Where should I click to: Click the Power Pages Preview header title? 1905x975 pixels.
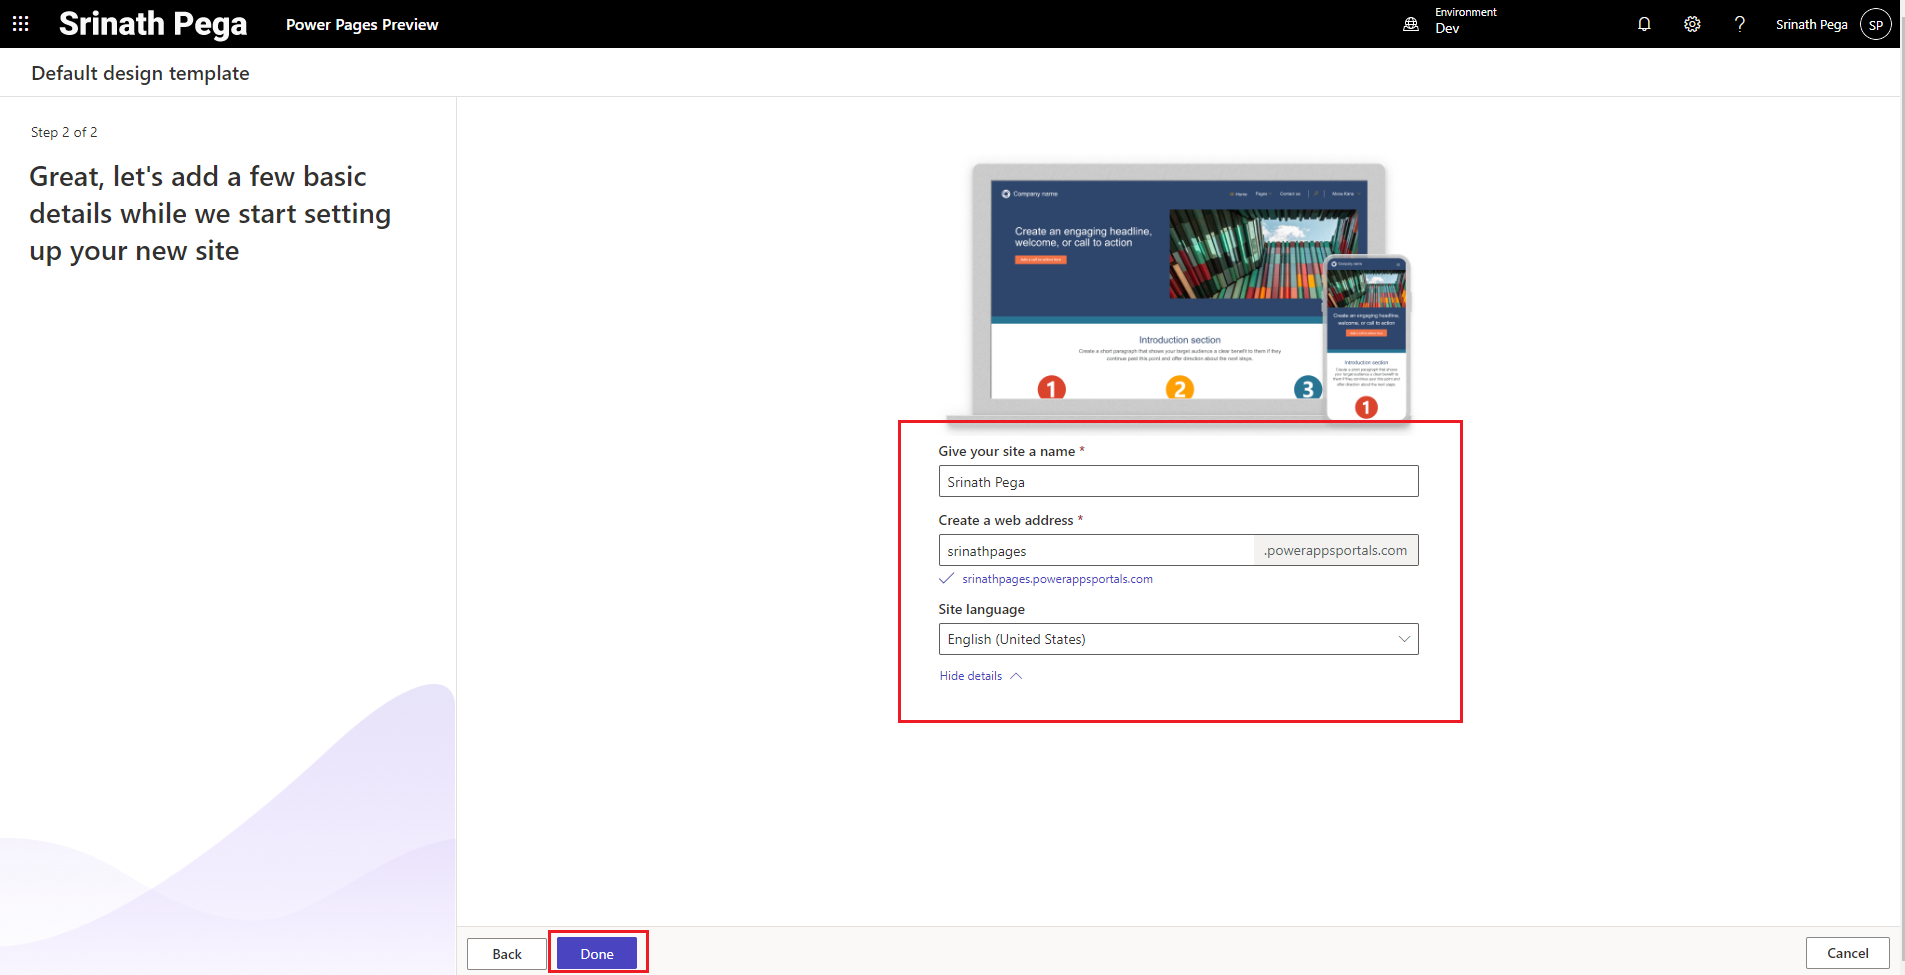pyautogui.click(x=362, y=25)
